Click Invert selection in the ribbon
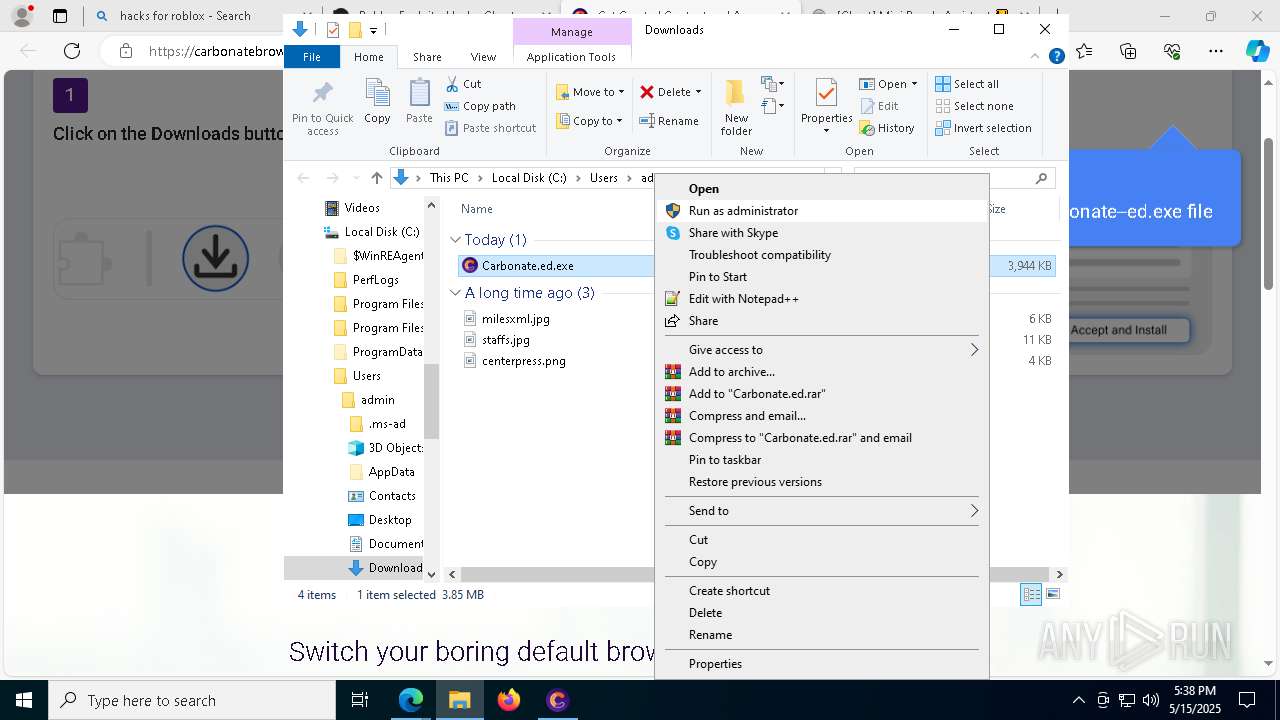1280x720 pixels. (983, 128)
